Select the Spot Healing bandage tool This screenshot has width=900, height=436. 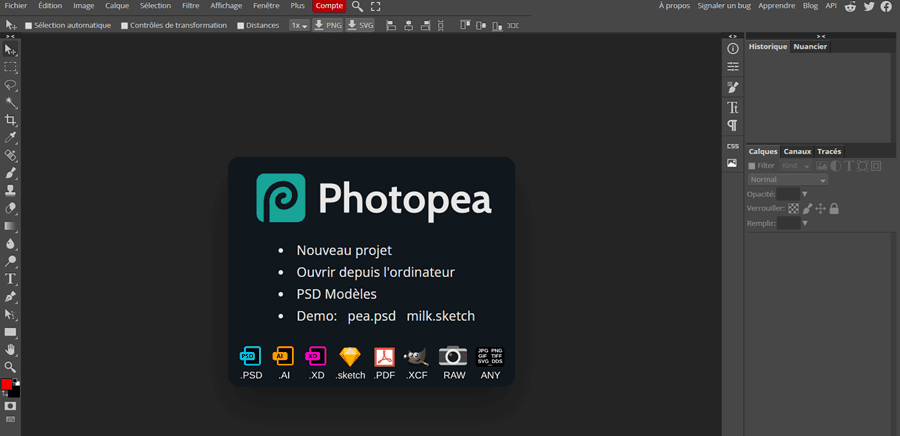point(10,155)
